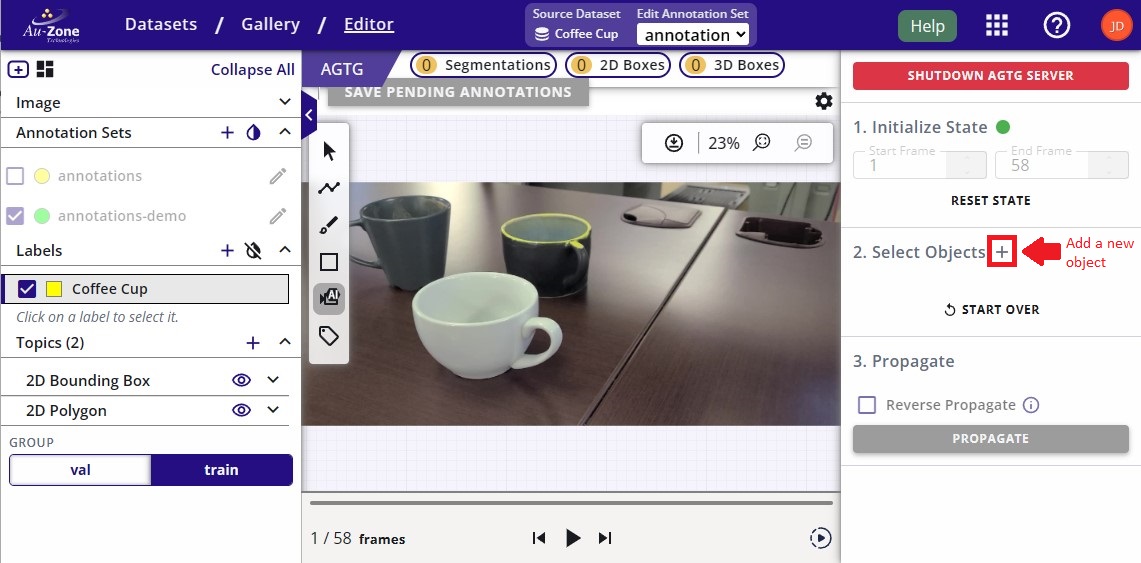Add a new panel with plus-box icon
This screenshot has width=1141, height=563.
tap(18, 70)
